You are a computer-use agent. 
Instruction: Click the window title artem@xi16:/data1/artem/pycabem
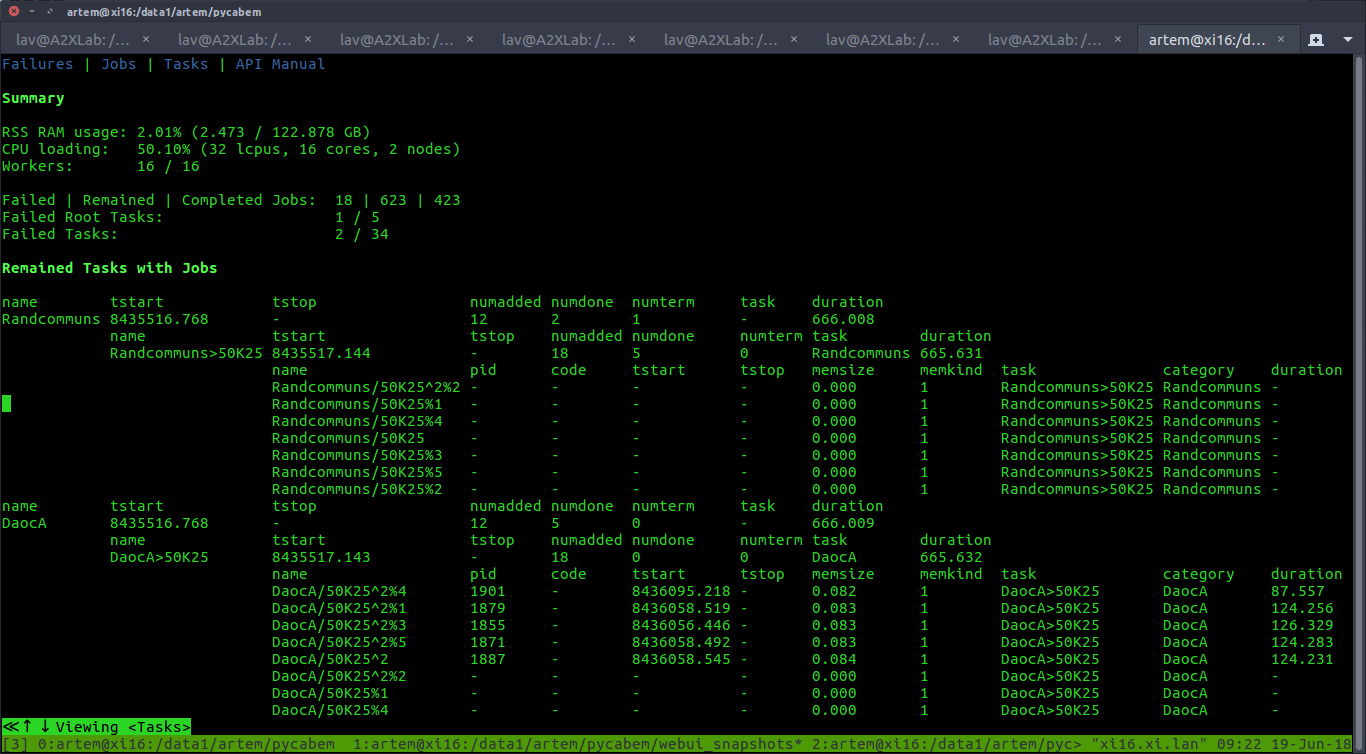coord(165,10)
